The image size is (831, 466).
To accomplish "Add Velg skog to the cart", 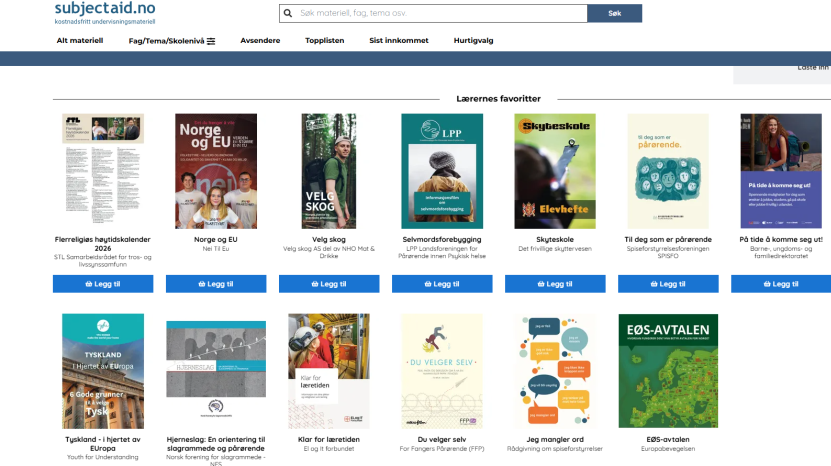I will (328, 284).
